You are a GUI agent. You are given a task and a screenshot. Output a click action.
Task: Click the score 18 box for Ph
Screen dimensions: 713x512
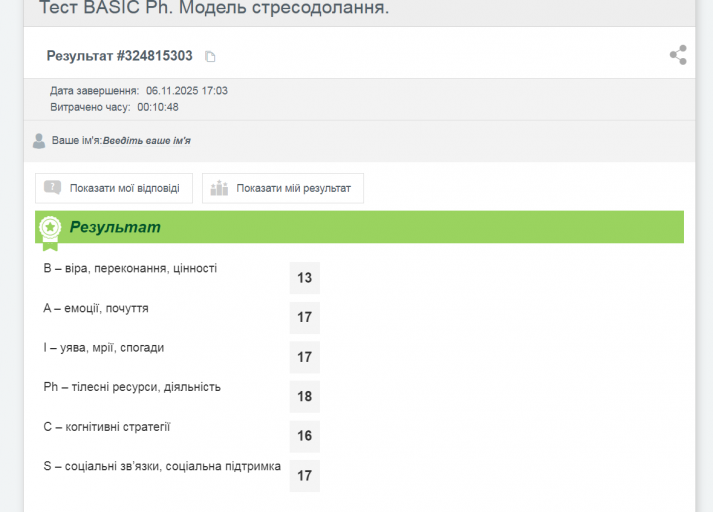point(304,397)
